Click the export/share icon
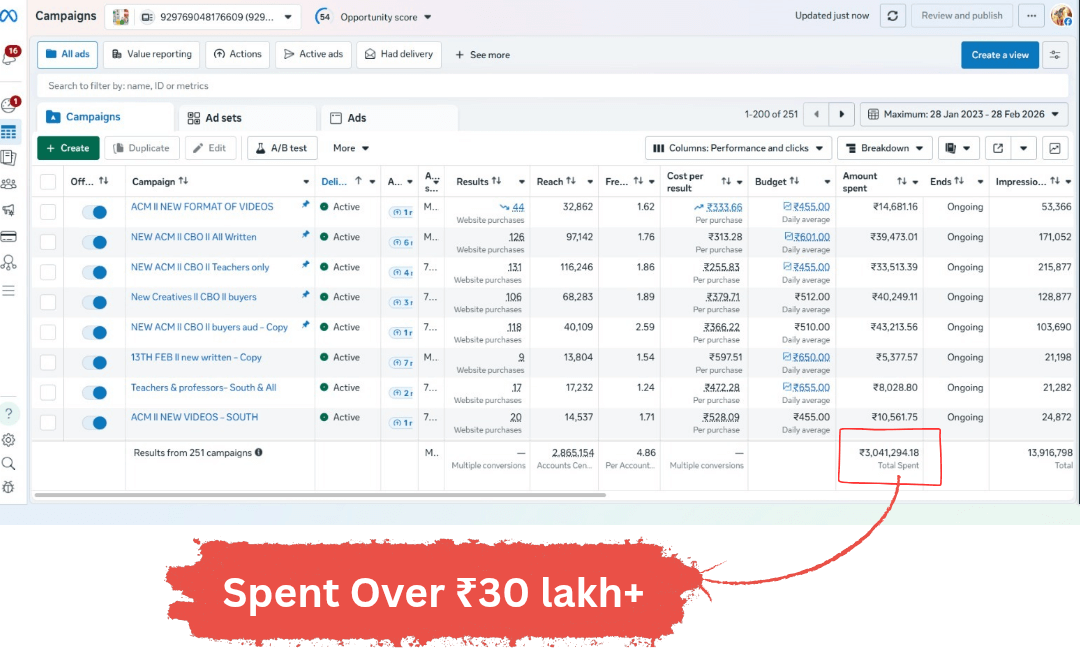This screenshot has width=1080, height=662. coord(997,148)
